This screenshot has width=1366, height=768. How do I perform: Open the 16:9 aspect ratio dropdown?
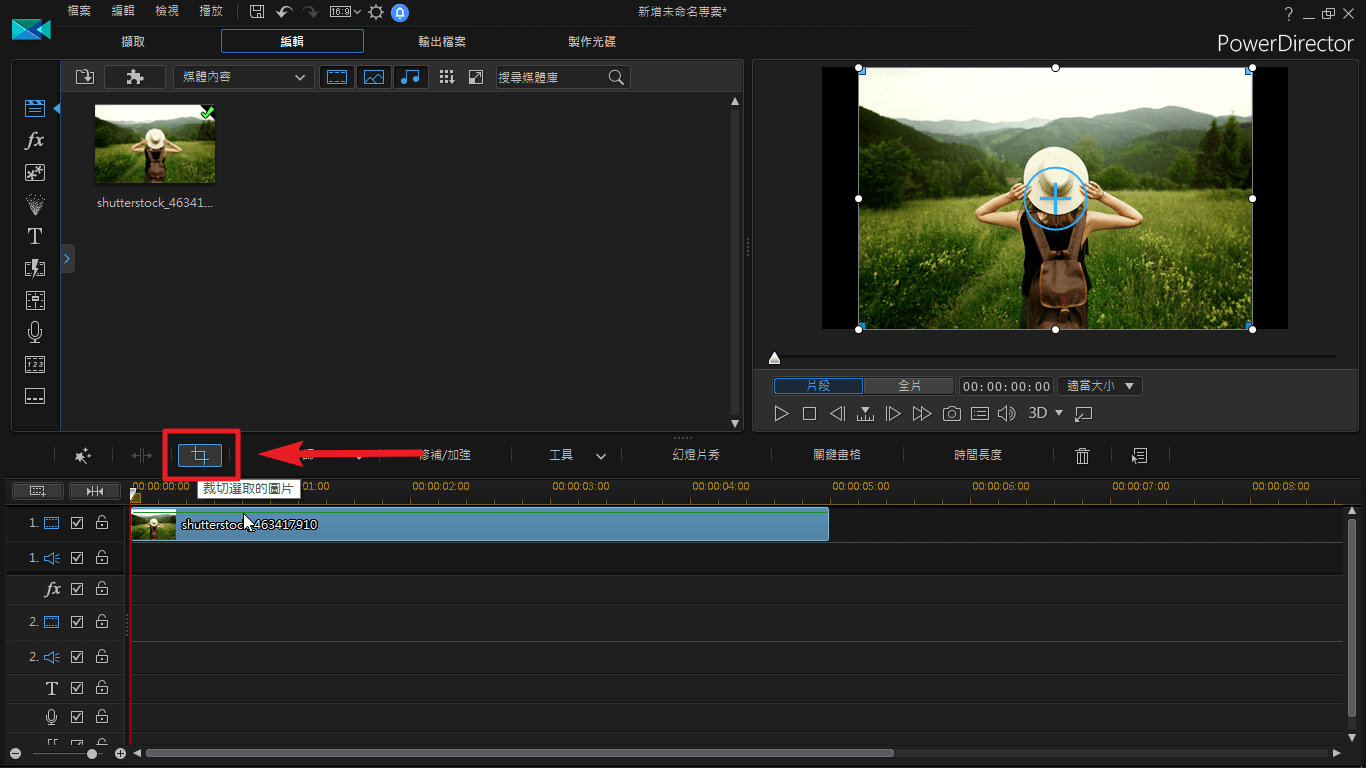[345, 12]
